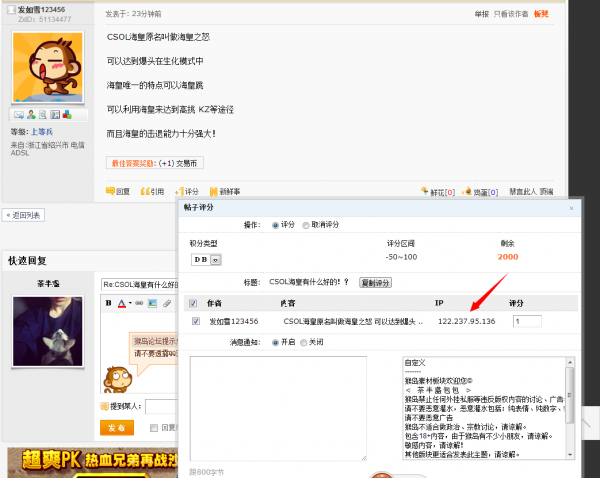This screenshot has width=600, height=478.
Task: Click the 返回列表 button
Action: tap(23, 215)
